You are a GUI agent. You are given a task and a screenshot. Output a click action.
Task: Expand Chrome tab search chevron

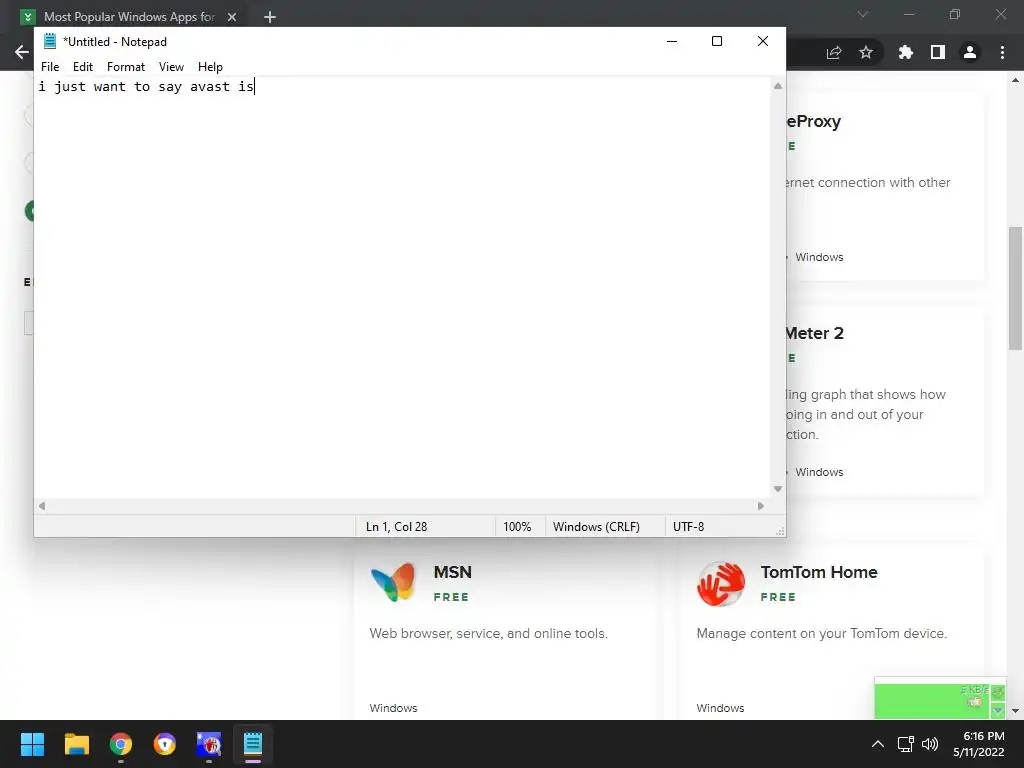pos(863,14)
